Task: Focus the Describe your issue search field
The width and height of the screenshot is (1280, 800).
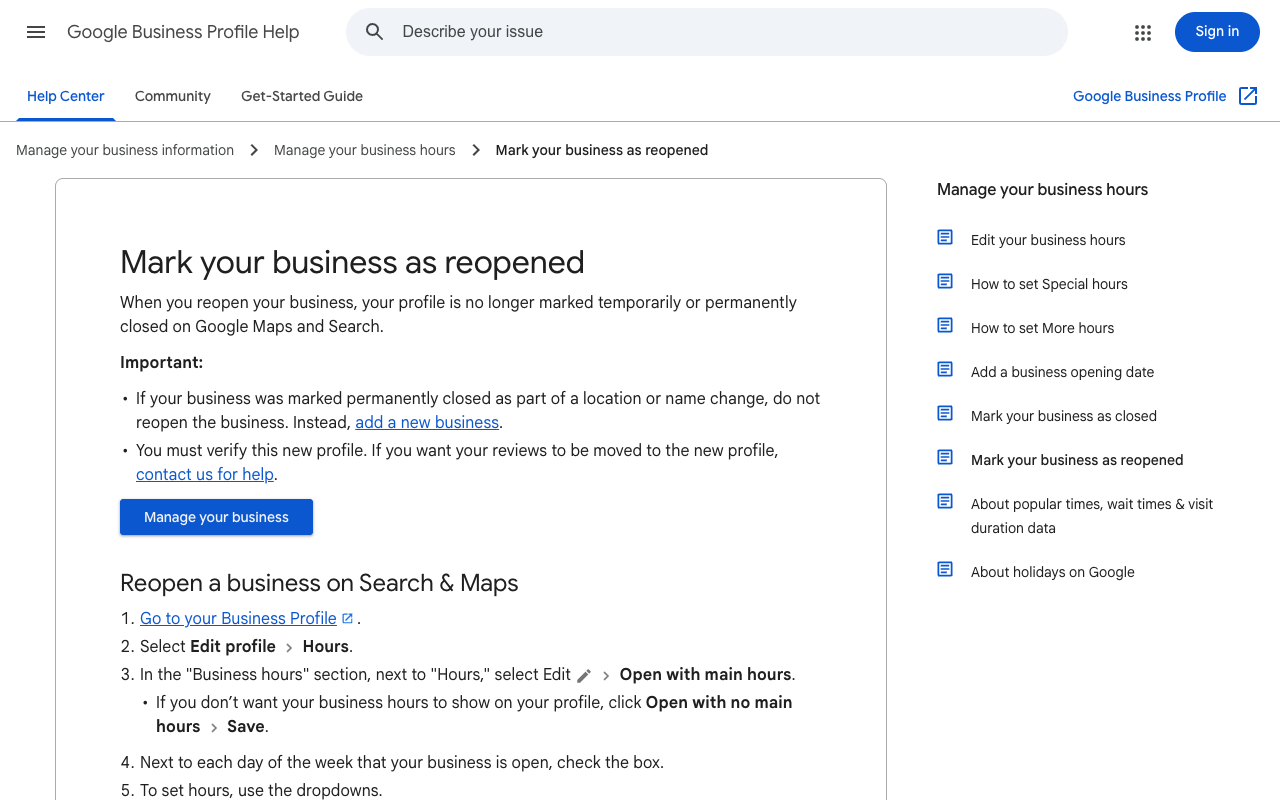Action: (707, 32)
